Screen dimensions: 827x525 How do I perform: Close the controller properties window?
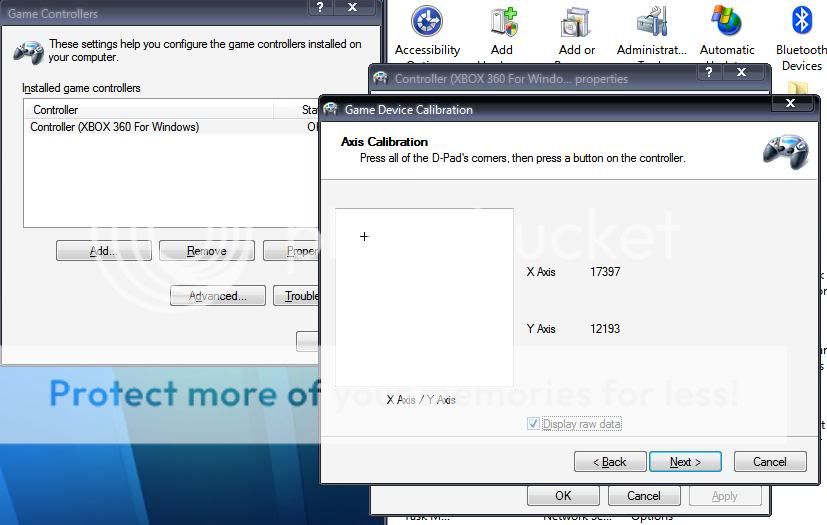(x=742, y=71)
